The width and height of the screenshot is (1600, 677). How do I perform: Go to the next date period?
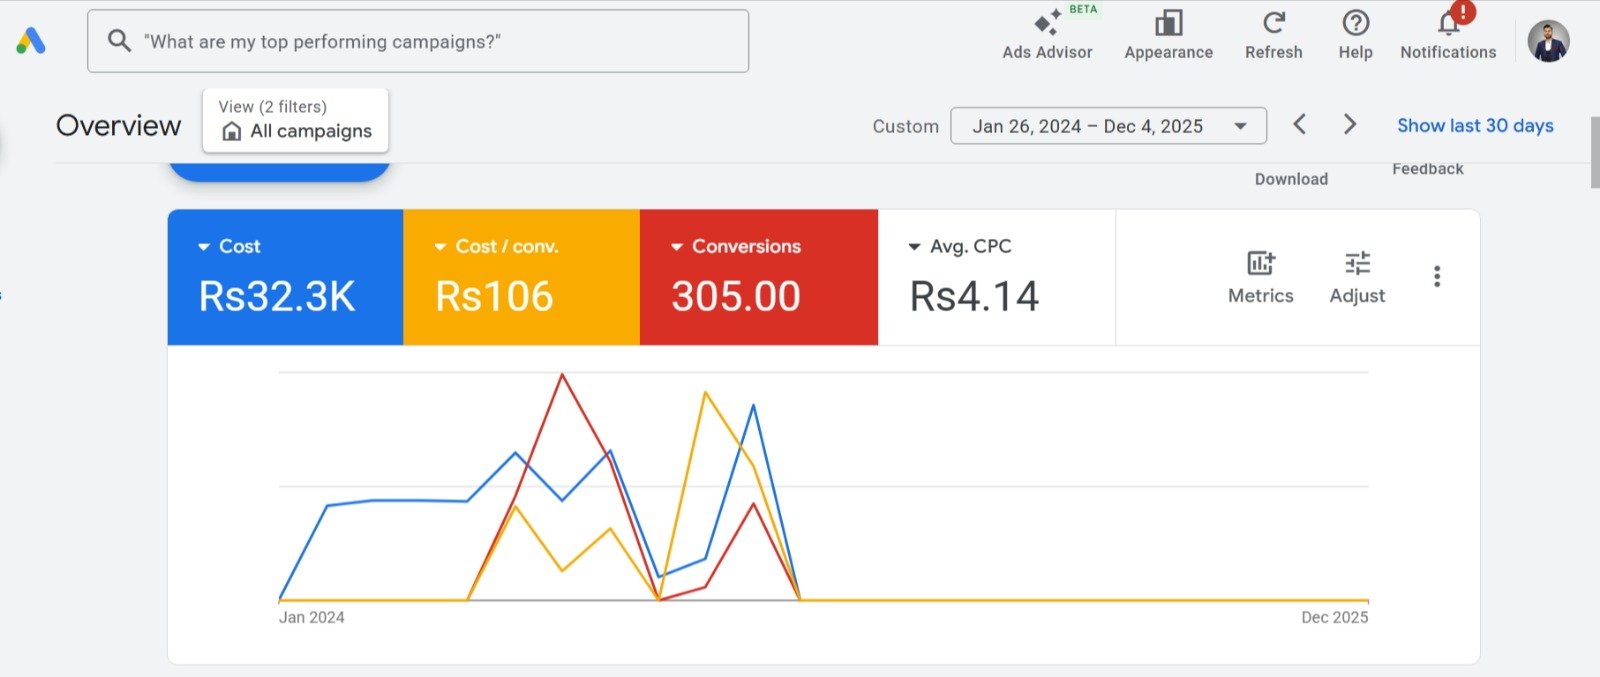(x=1350, y=125)
